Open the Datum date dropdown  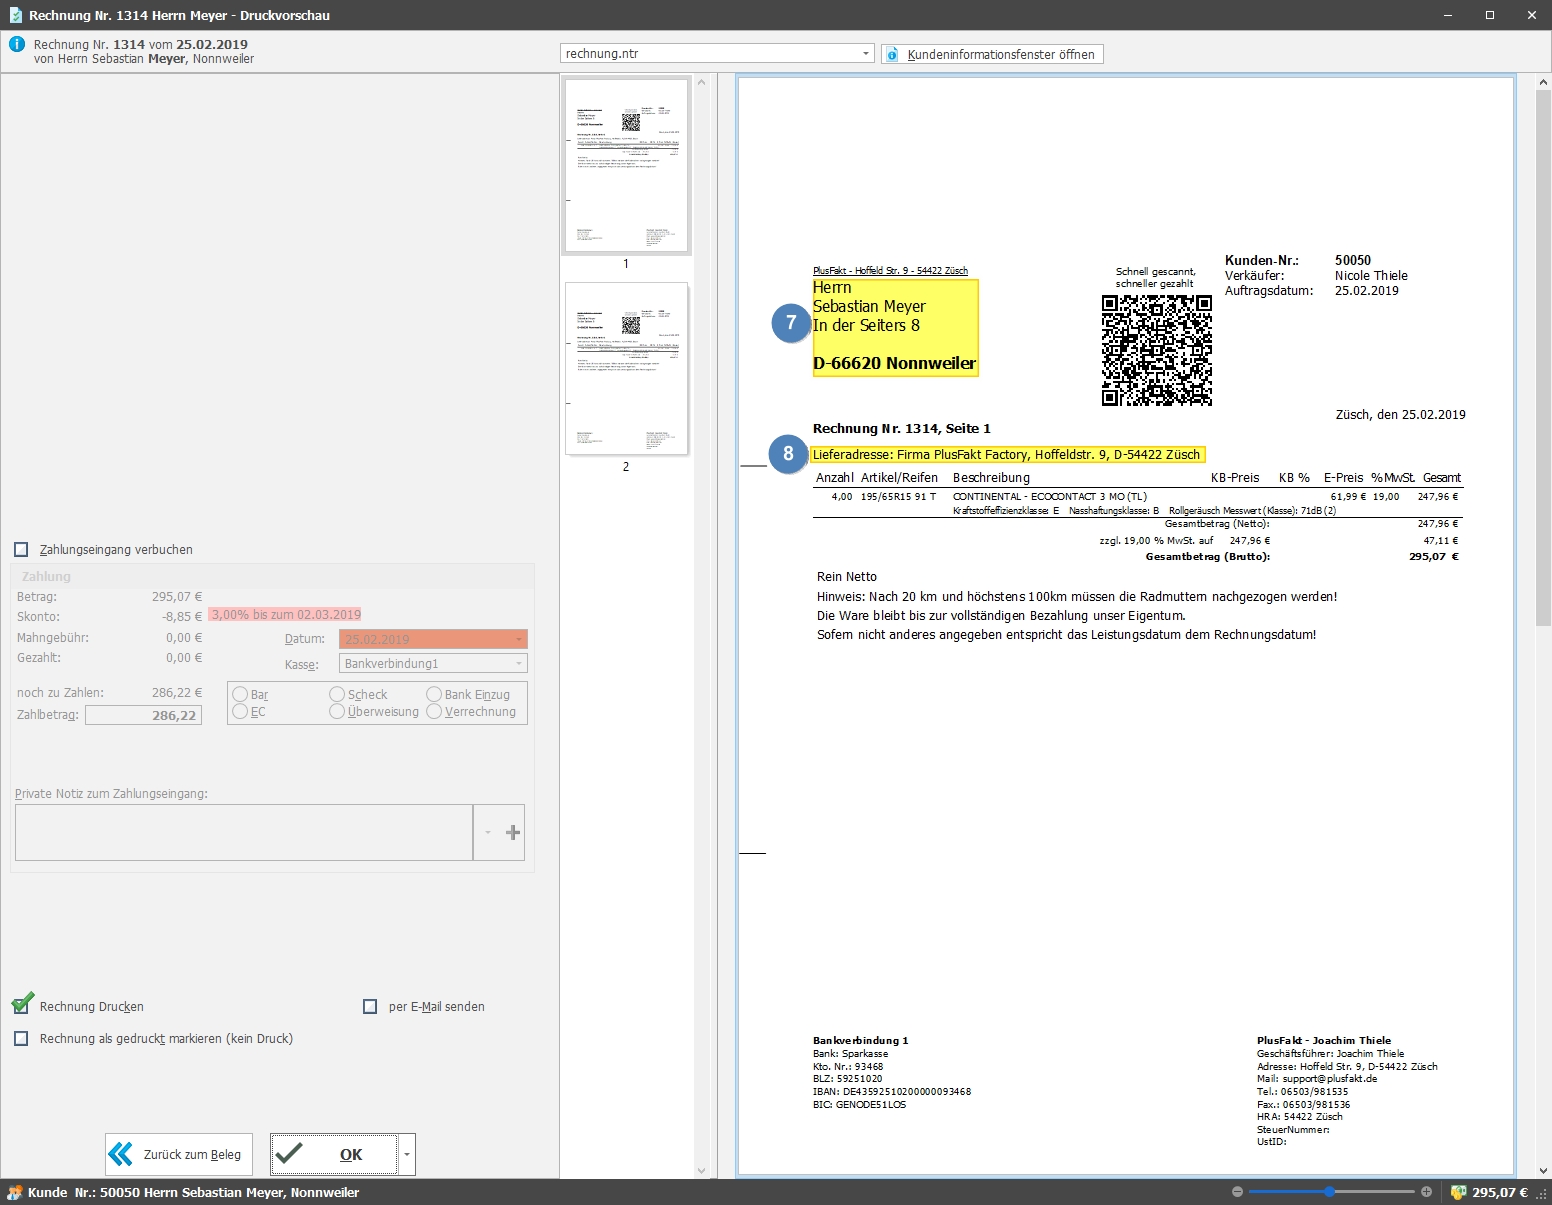point(519,639)
